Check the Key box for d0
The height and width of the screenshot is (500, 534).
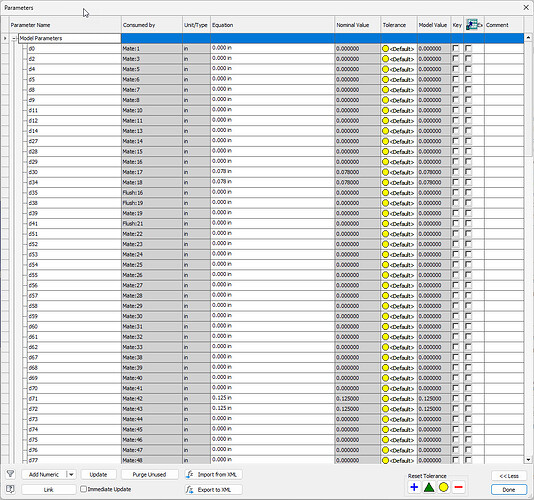pyautogui.click(x=456, y=48)
